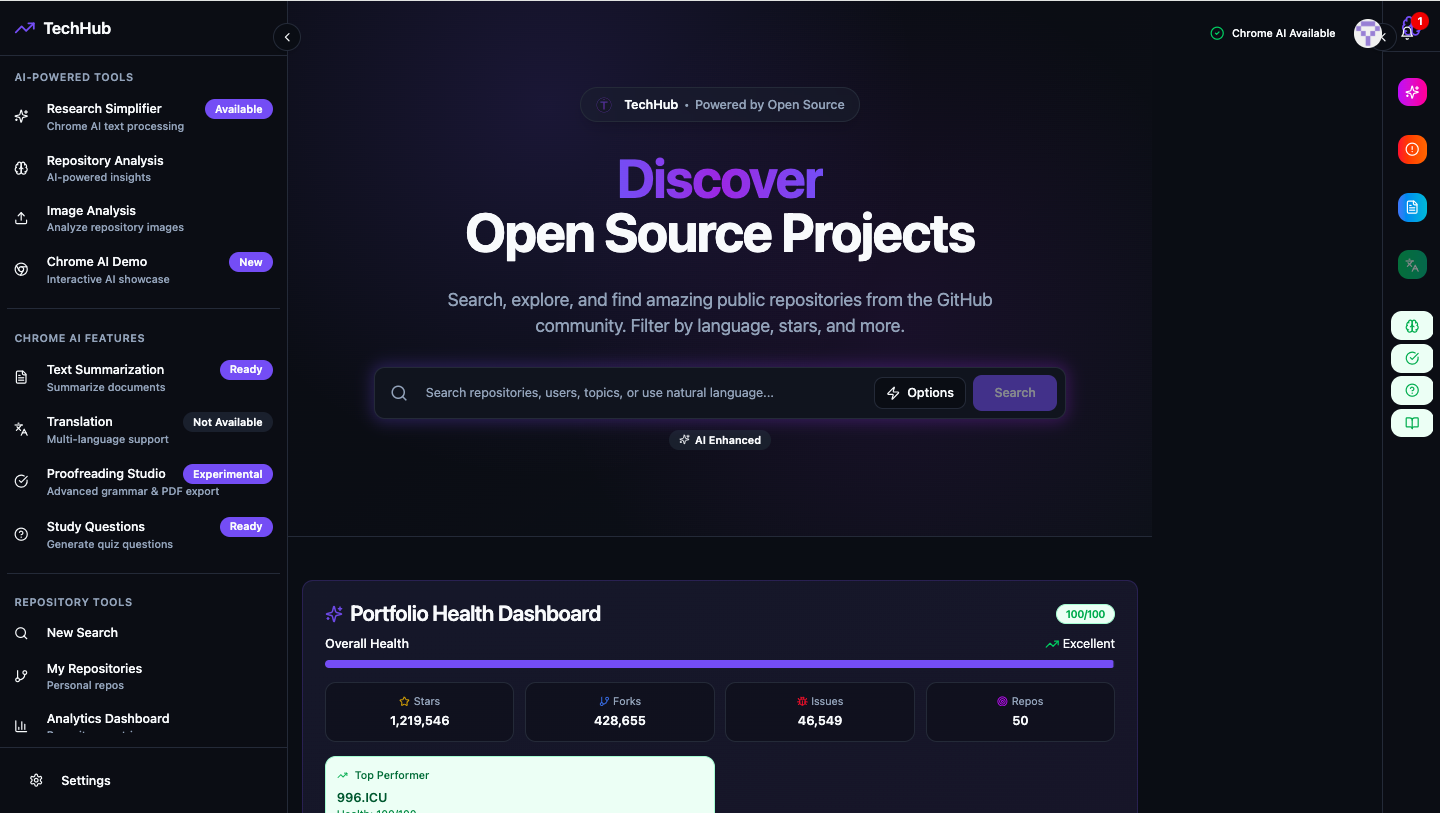Click the checkmark icon beside Proofreading Studio
Image resolution: width=1440 pixels, height=813 pixels.
click(x=21, y=481)
